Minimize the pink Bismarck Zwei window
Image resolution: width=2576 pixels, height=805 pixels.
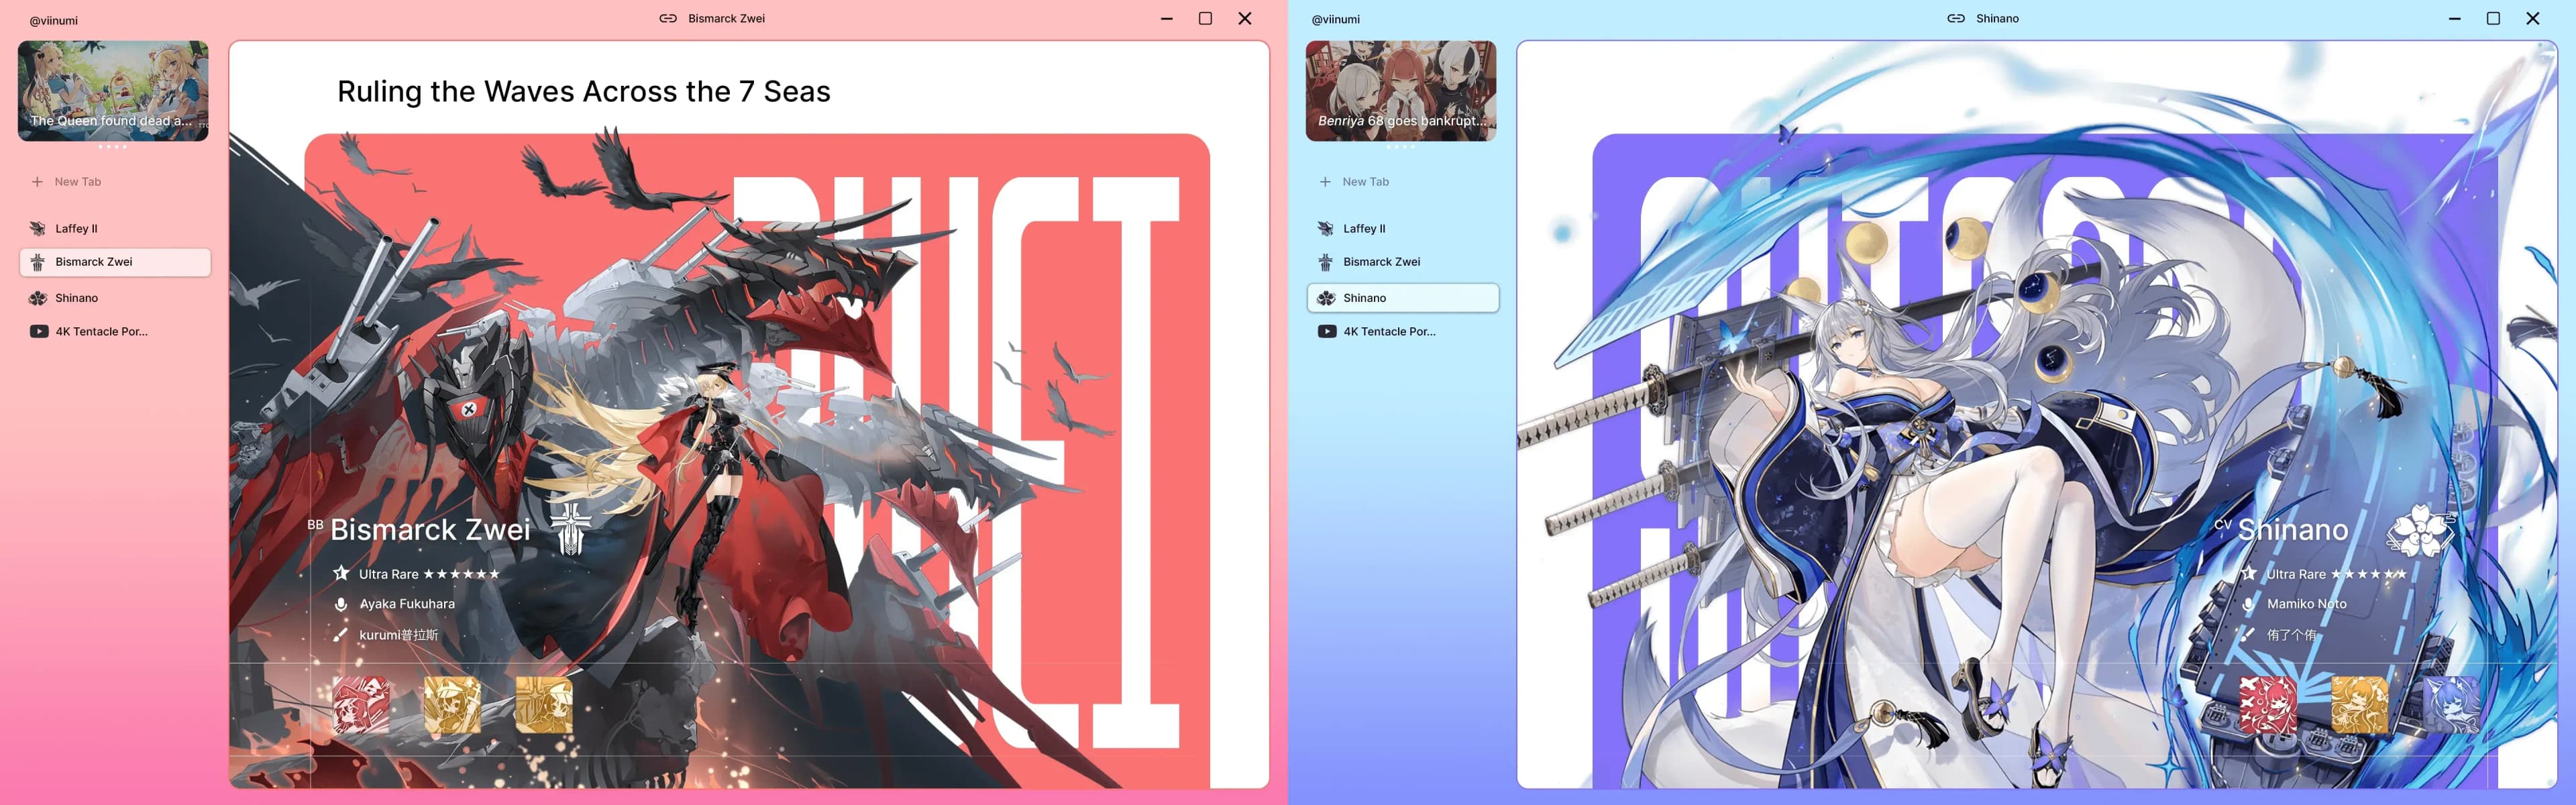coord(1167,19)
